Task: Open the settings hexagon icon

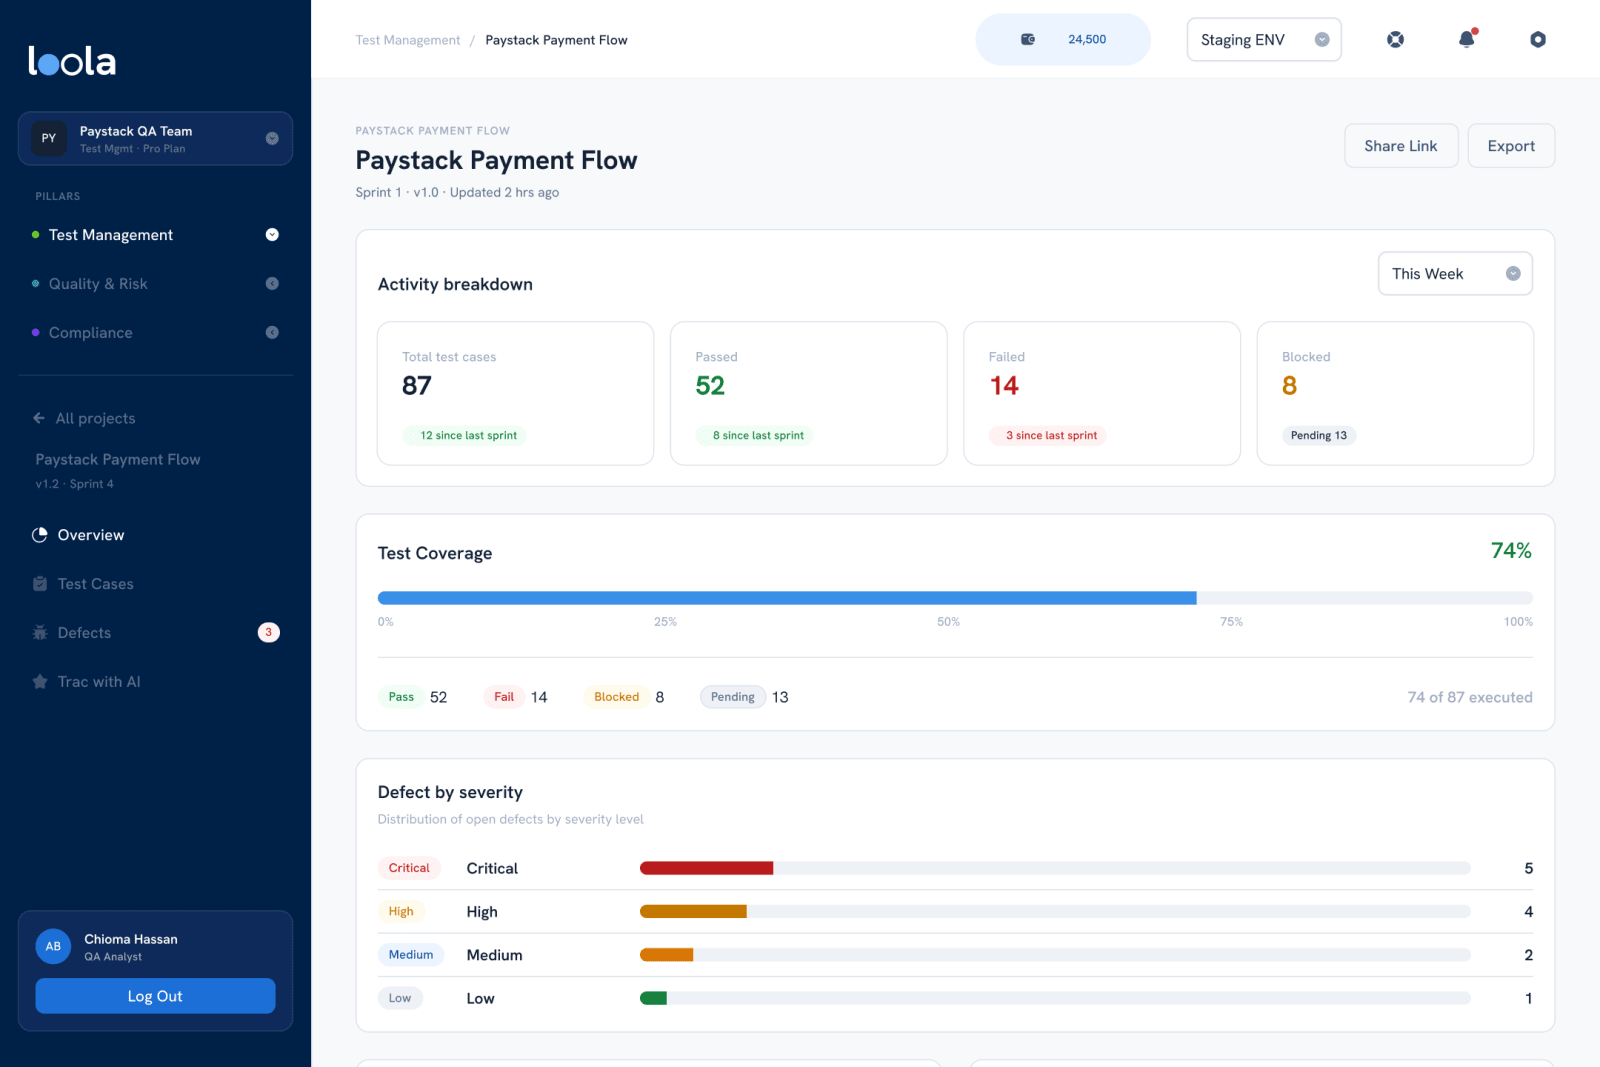Action: 1538,40
